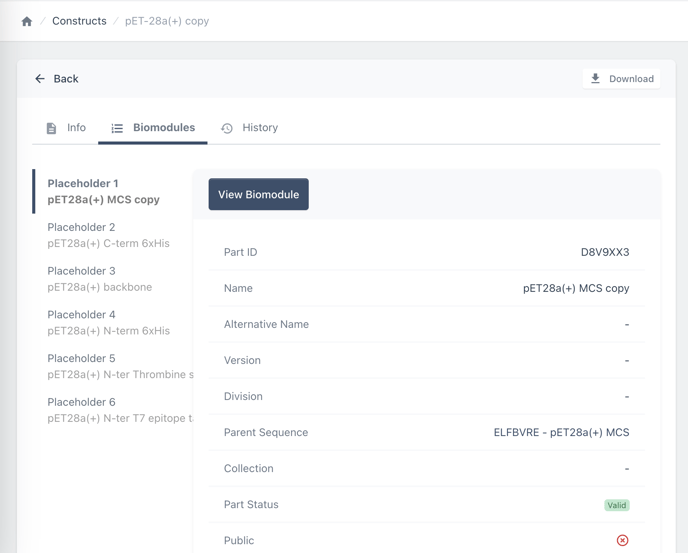This screenshot has height=553, width=688.
Task: Select Placeholder 5 N-ter Thrombine site
Action: [113, 366]
